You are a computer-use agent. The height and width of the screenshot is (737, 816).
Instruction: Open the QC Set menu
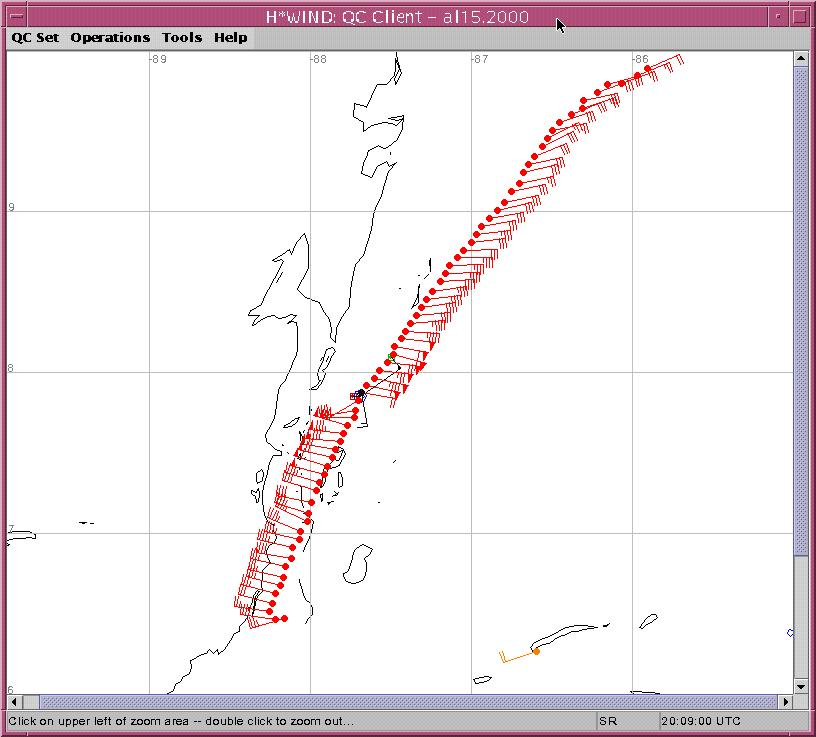click(x=35, y=38)
